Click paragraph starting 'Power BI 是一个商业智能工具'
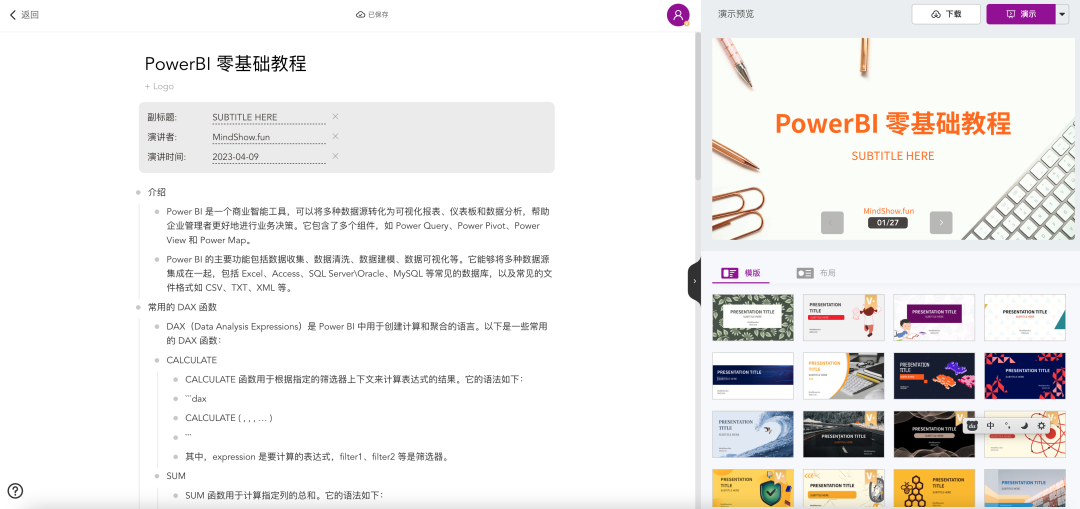The image size is (1080, 509). pos(358,226)
